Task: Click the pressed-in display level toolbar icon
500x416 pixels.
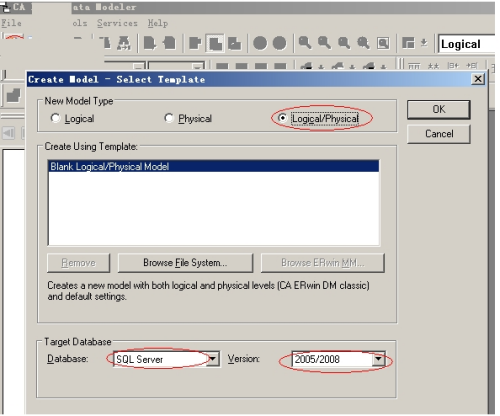Action: point(215,43)
